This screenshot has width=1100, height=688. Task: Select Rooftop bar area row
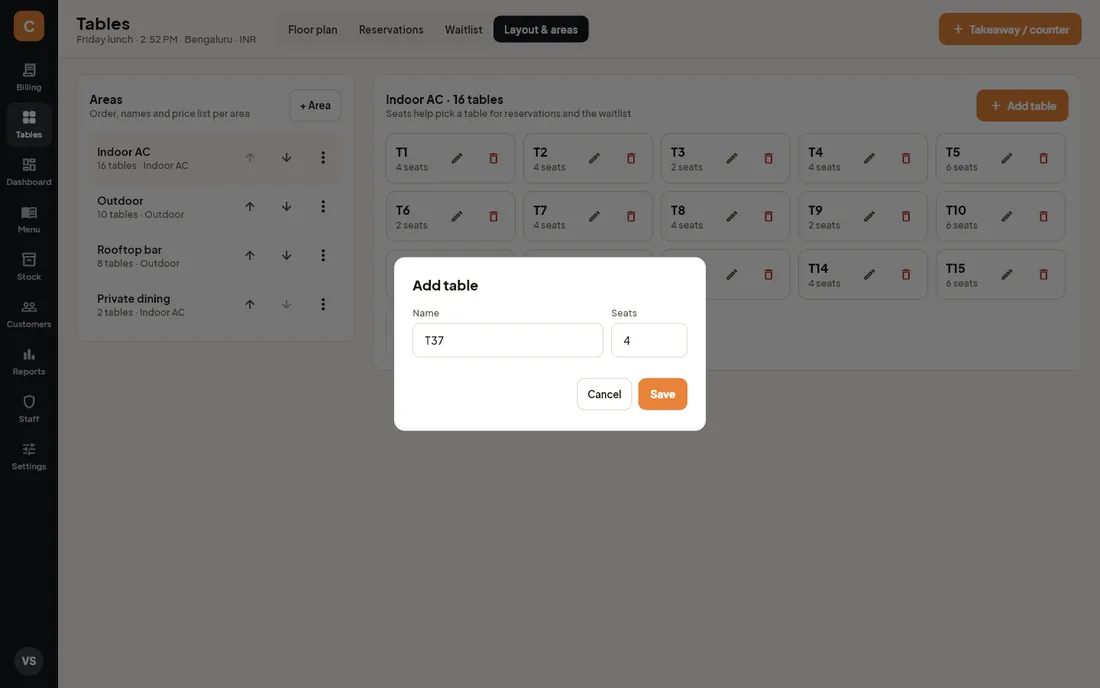coord(215,256)
